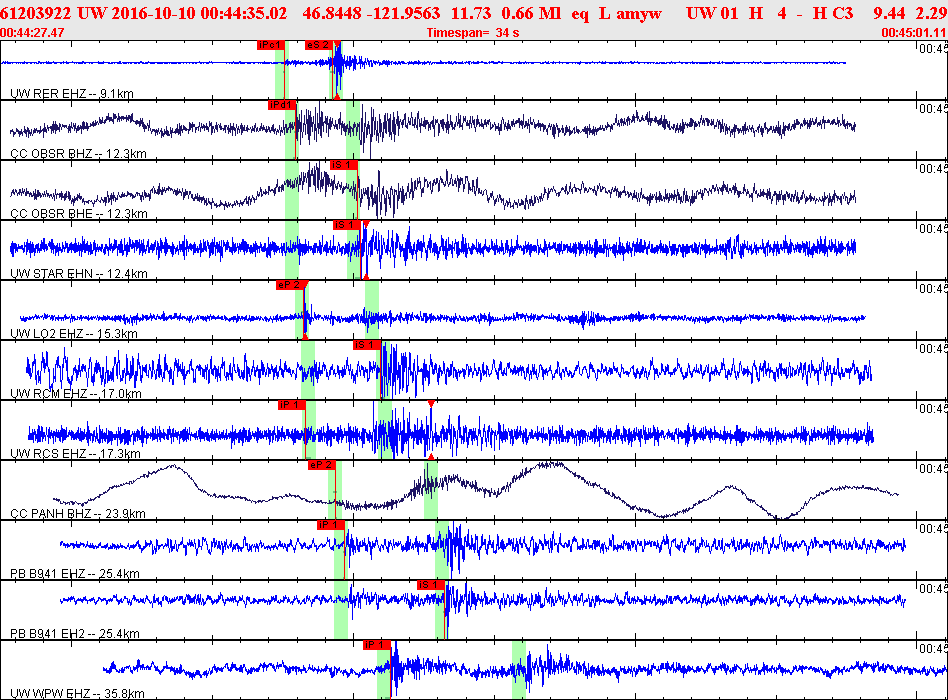Select the iP 1 pick flag on WPW EHZ
The height and width of the screenshot is (700, 948).
pos(377,645)
